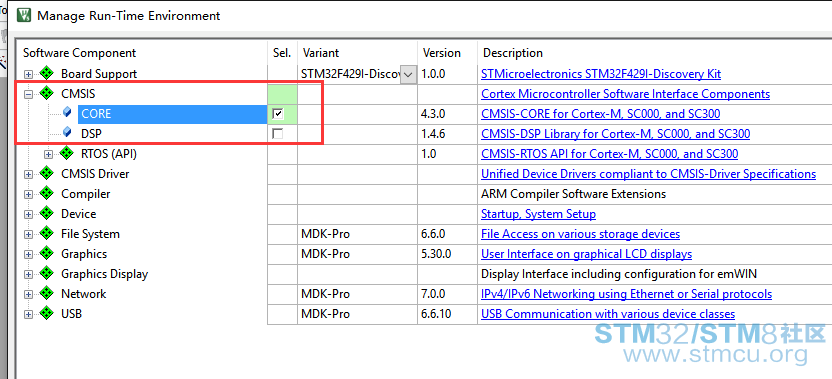Screen dimensions: 832x379
Task: Click the Software Component column header
Action: pos(80,53)
